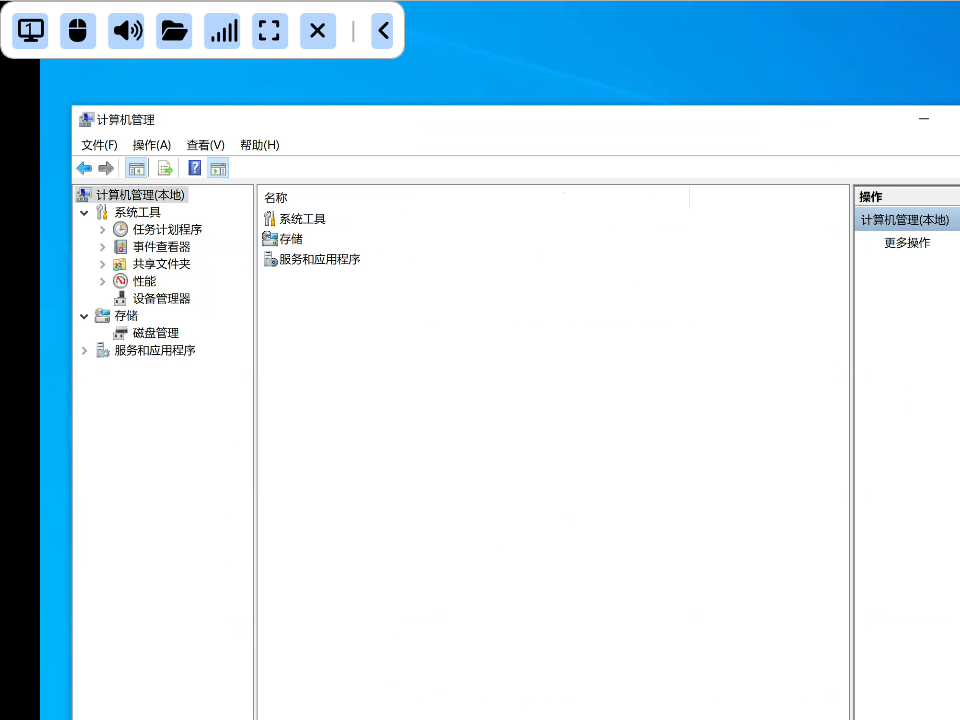960x720 pixels.
Task: Click the 性能 gauge icon
Action: (121, 281)
